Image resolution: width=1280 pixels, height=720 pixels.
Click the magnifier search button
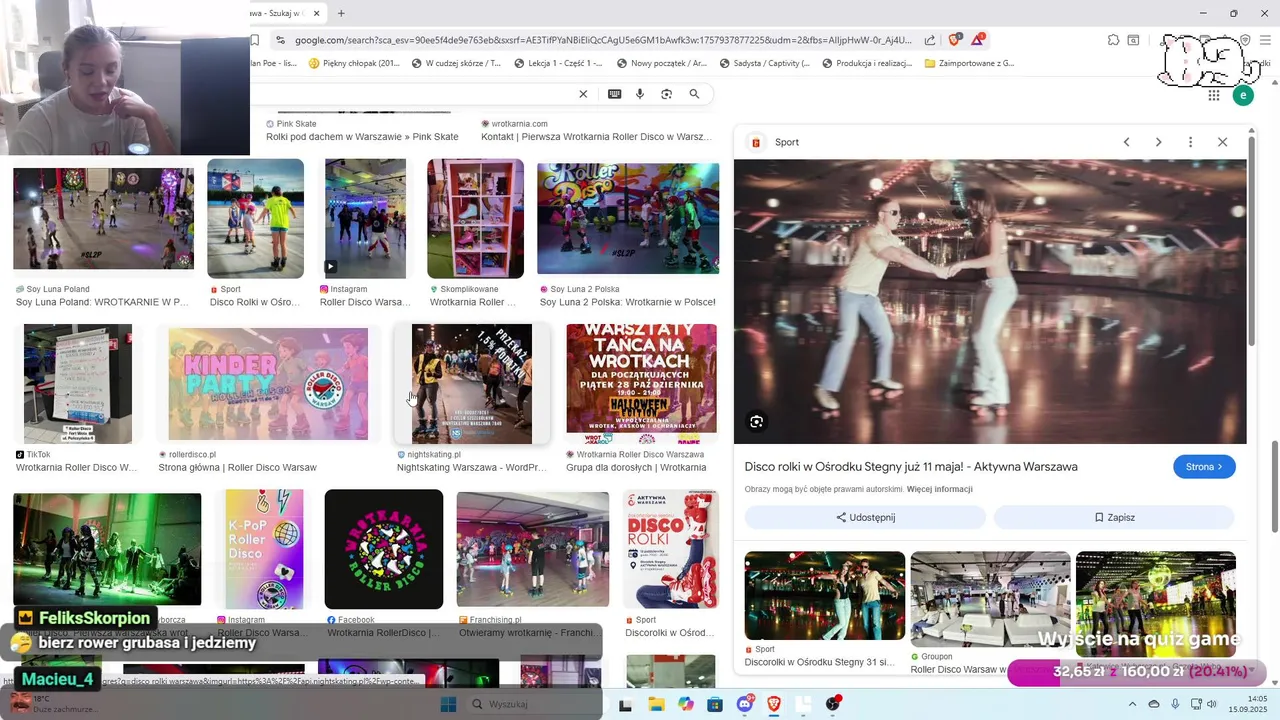tap(694, 94)
